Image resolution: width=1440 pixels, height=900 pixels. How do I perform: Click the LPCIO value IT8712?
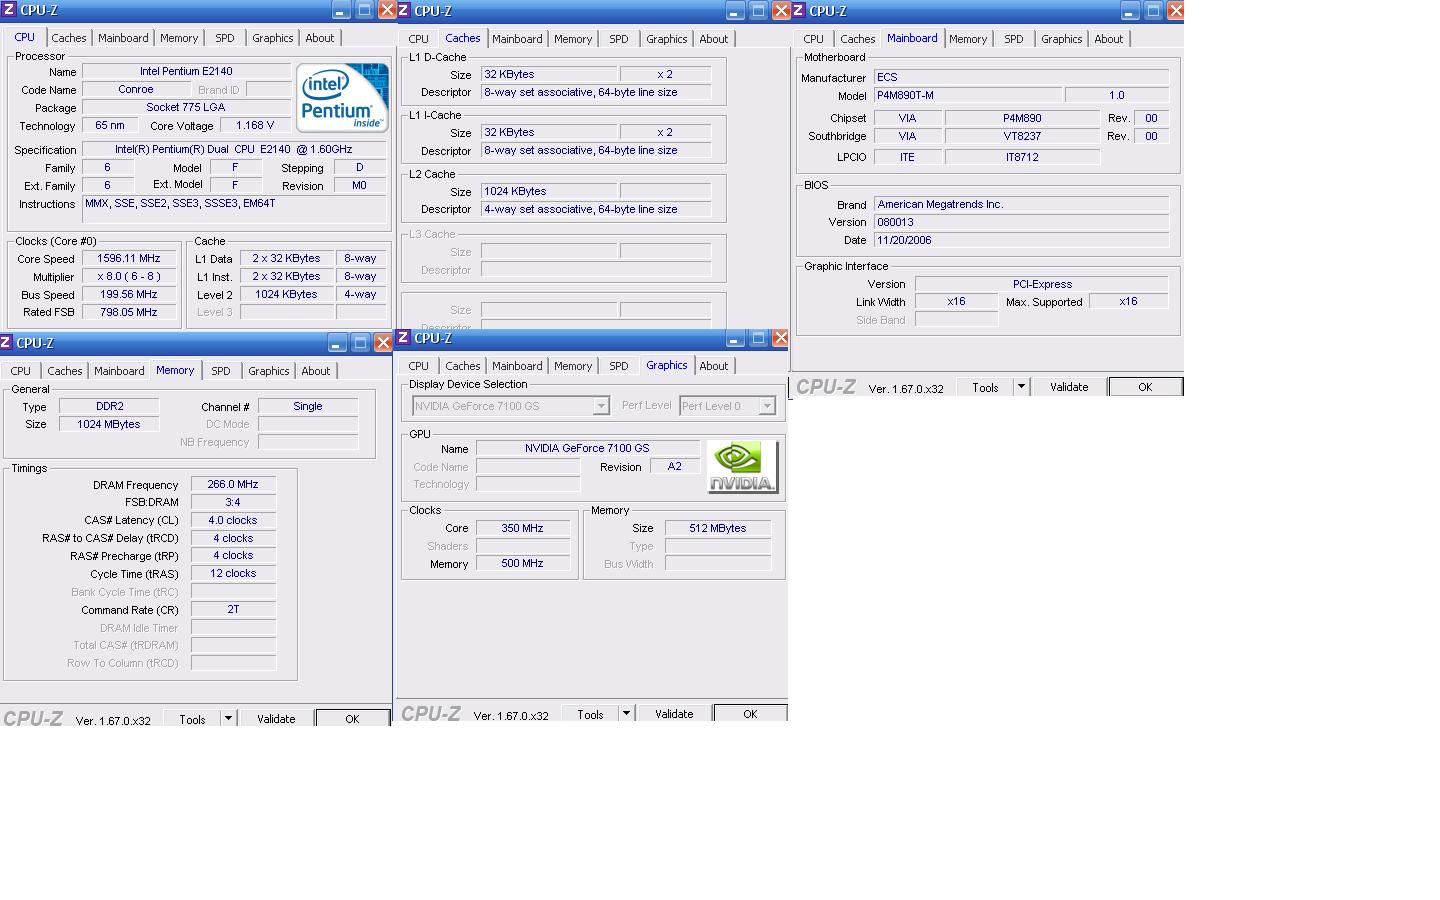tap(1022, 157)
